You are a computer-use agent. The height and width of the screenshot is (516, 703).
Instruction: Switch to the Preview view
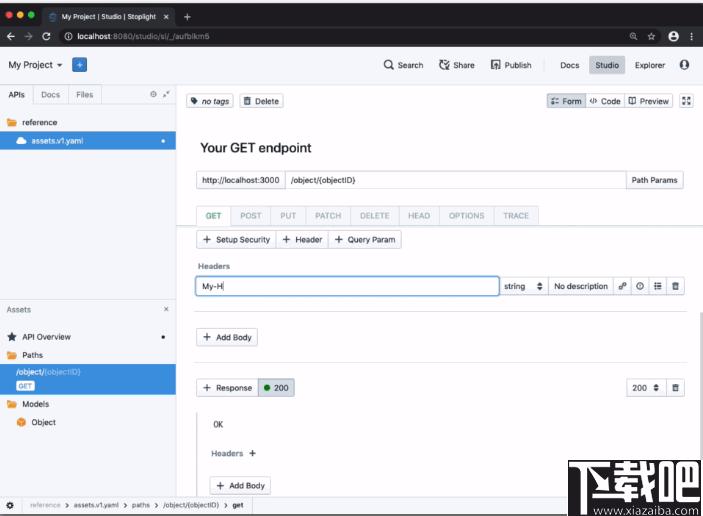tap(648, 101)
